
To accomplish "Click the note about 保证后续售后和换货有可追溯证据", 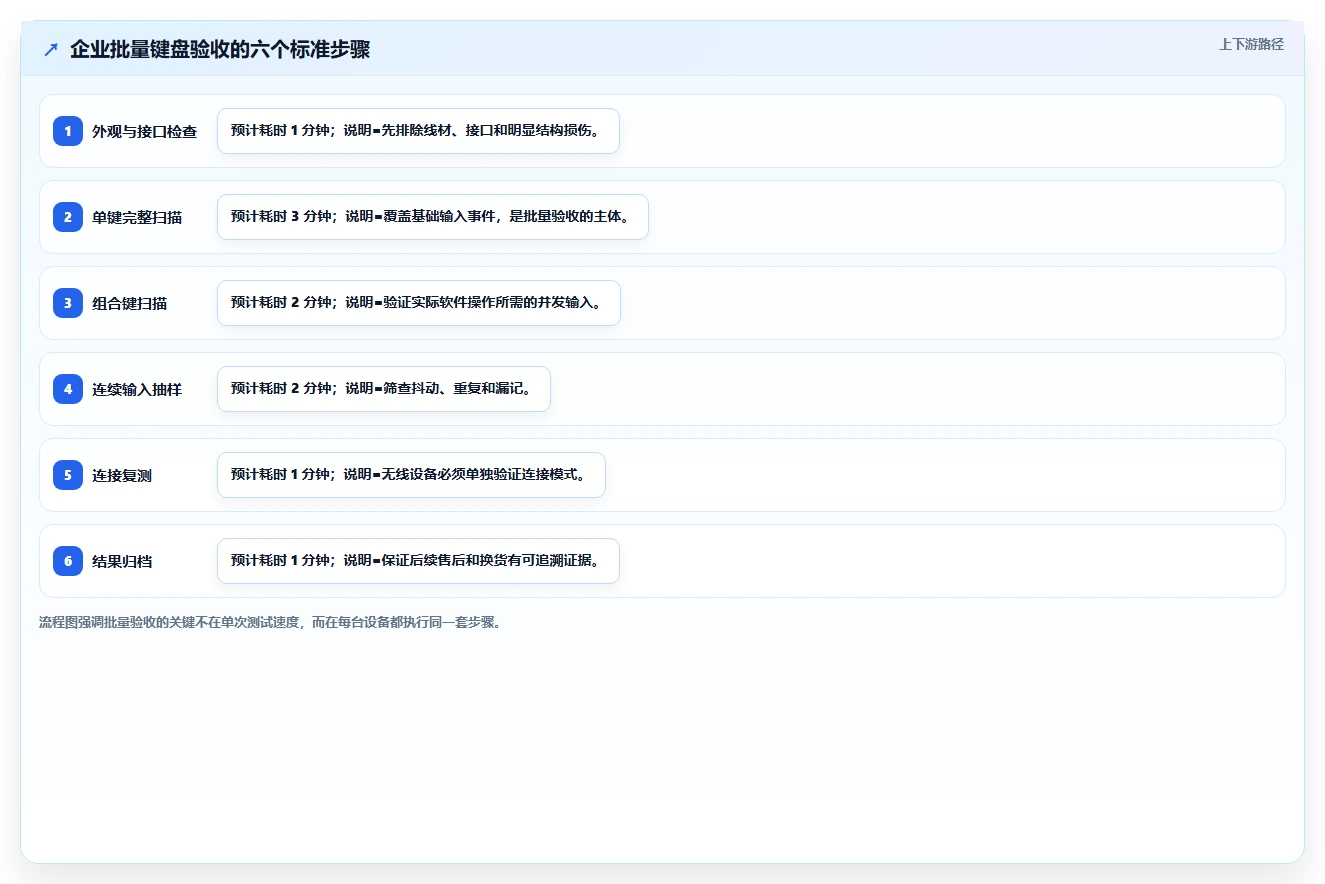I will pyautogui.click(x=418, y=561).
